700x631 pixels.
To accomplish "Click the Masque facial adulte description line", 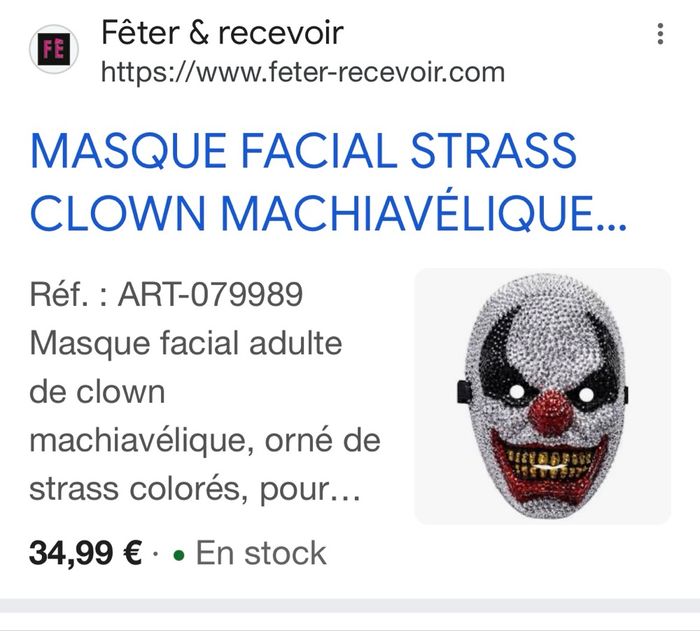I will 186,344.
